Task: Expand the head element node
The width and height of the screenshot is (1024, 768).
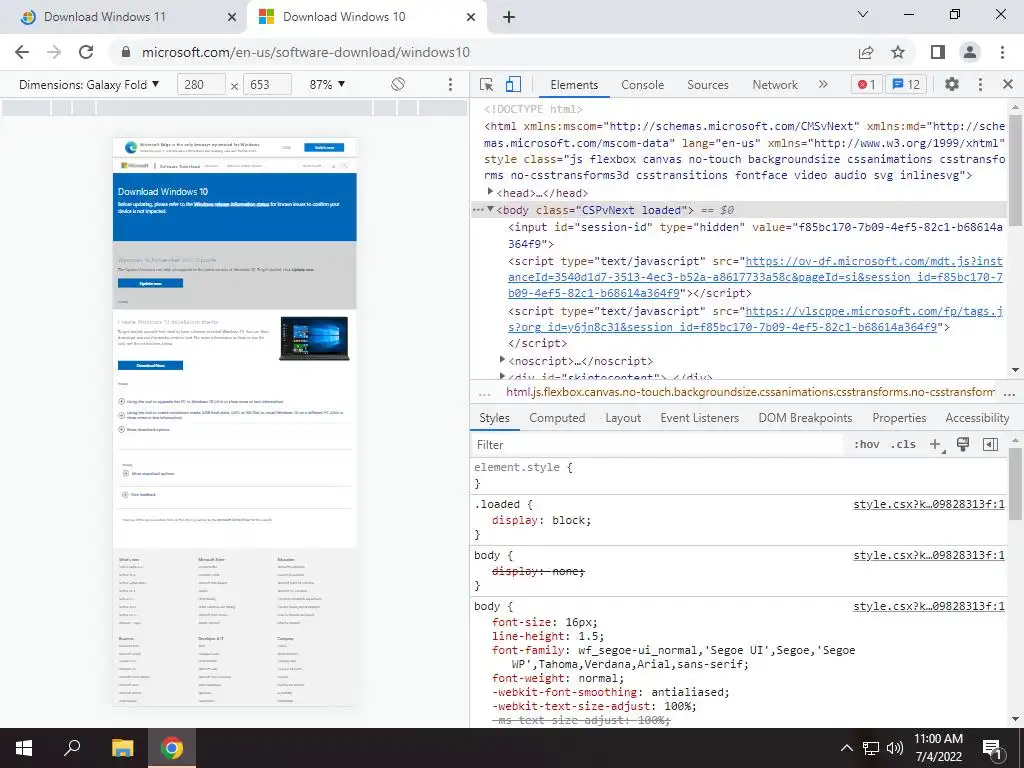Action: click(490, 192)
